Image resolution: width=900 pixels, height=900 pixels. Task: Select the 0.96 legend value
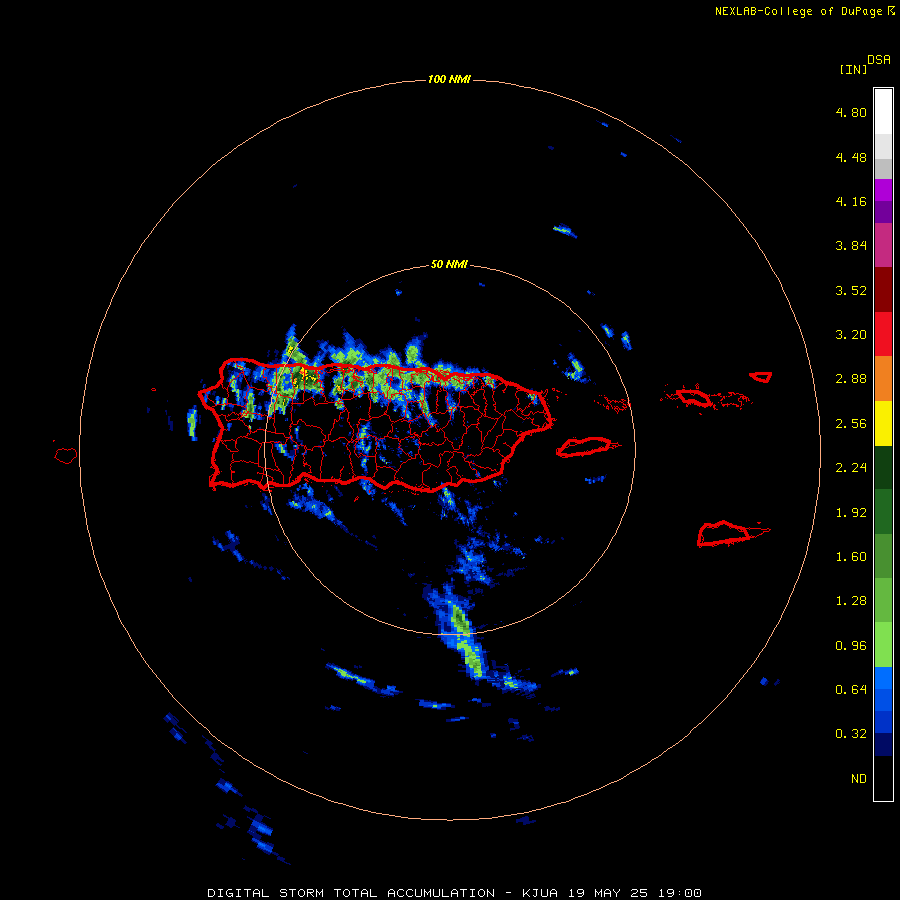point(851,646)
